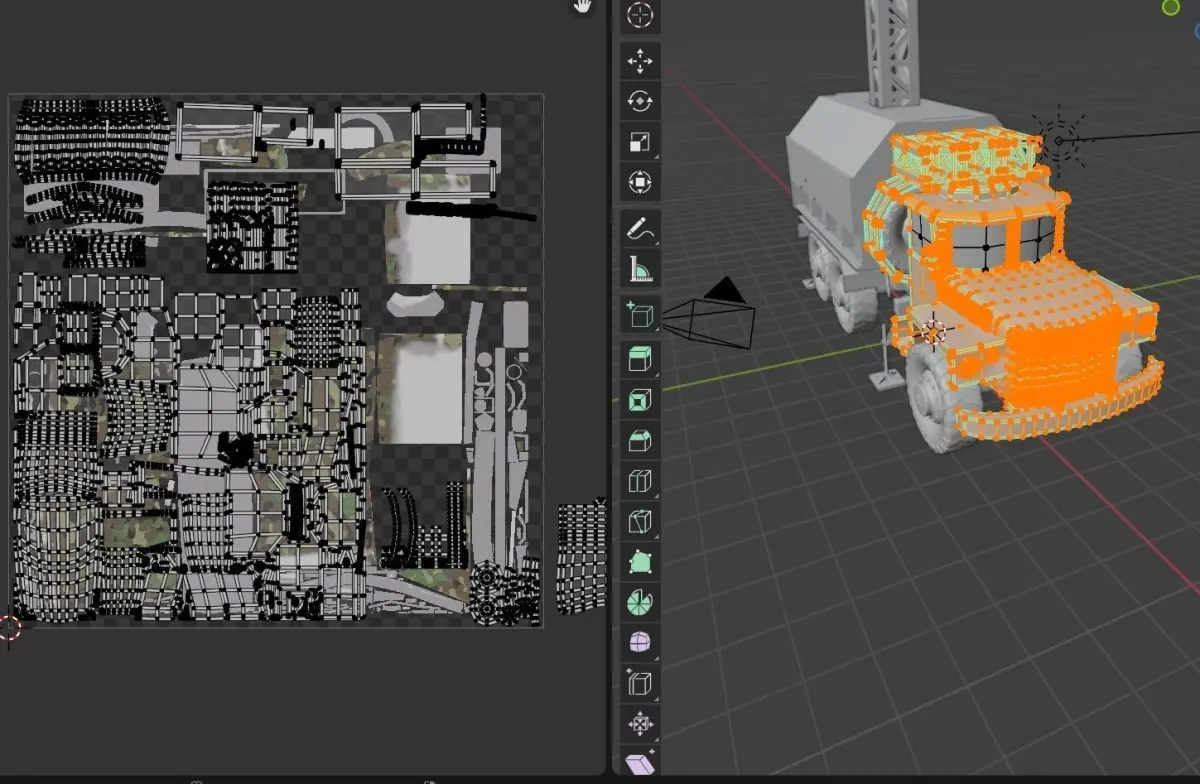Select the Rotate tool
Screen dimensions: 1200x784
pos(640,101)
